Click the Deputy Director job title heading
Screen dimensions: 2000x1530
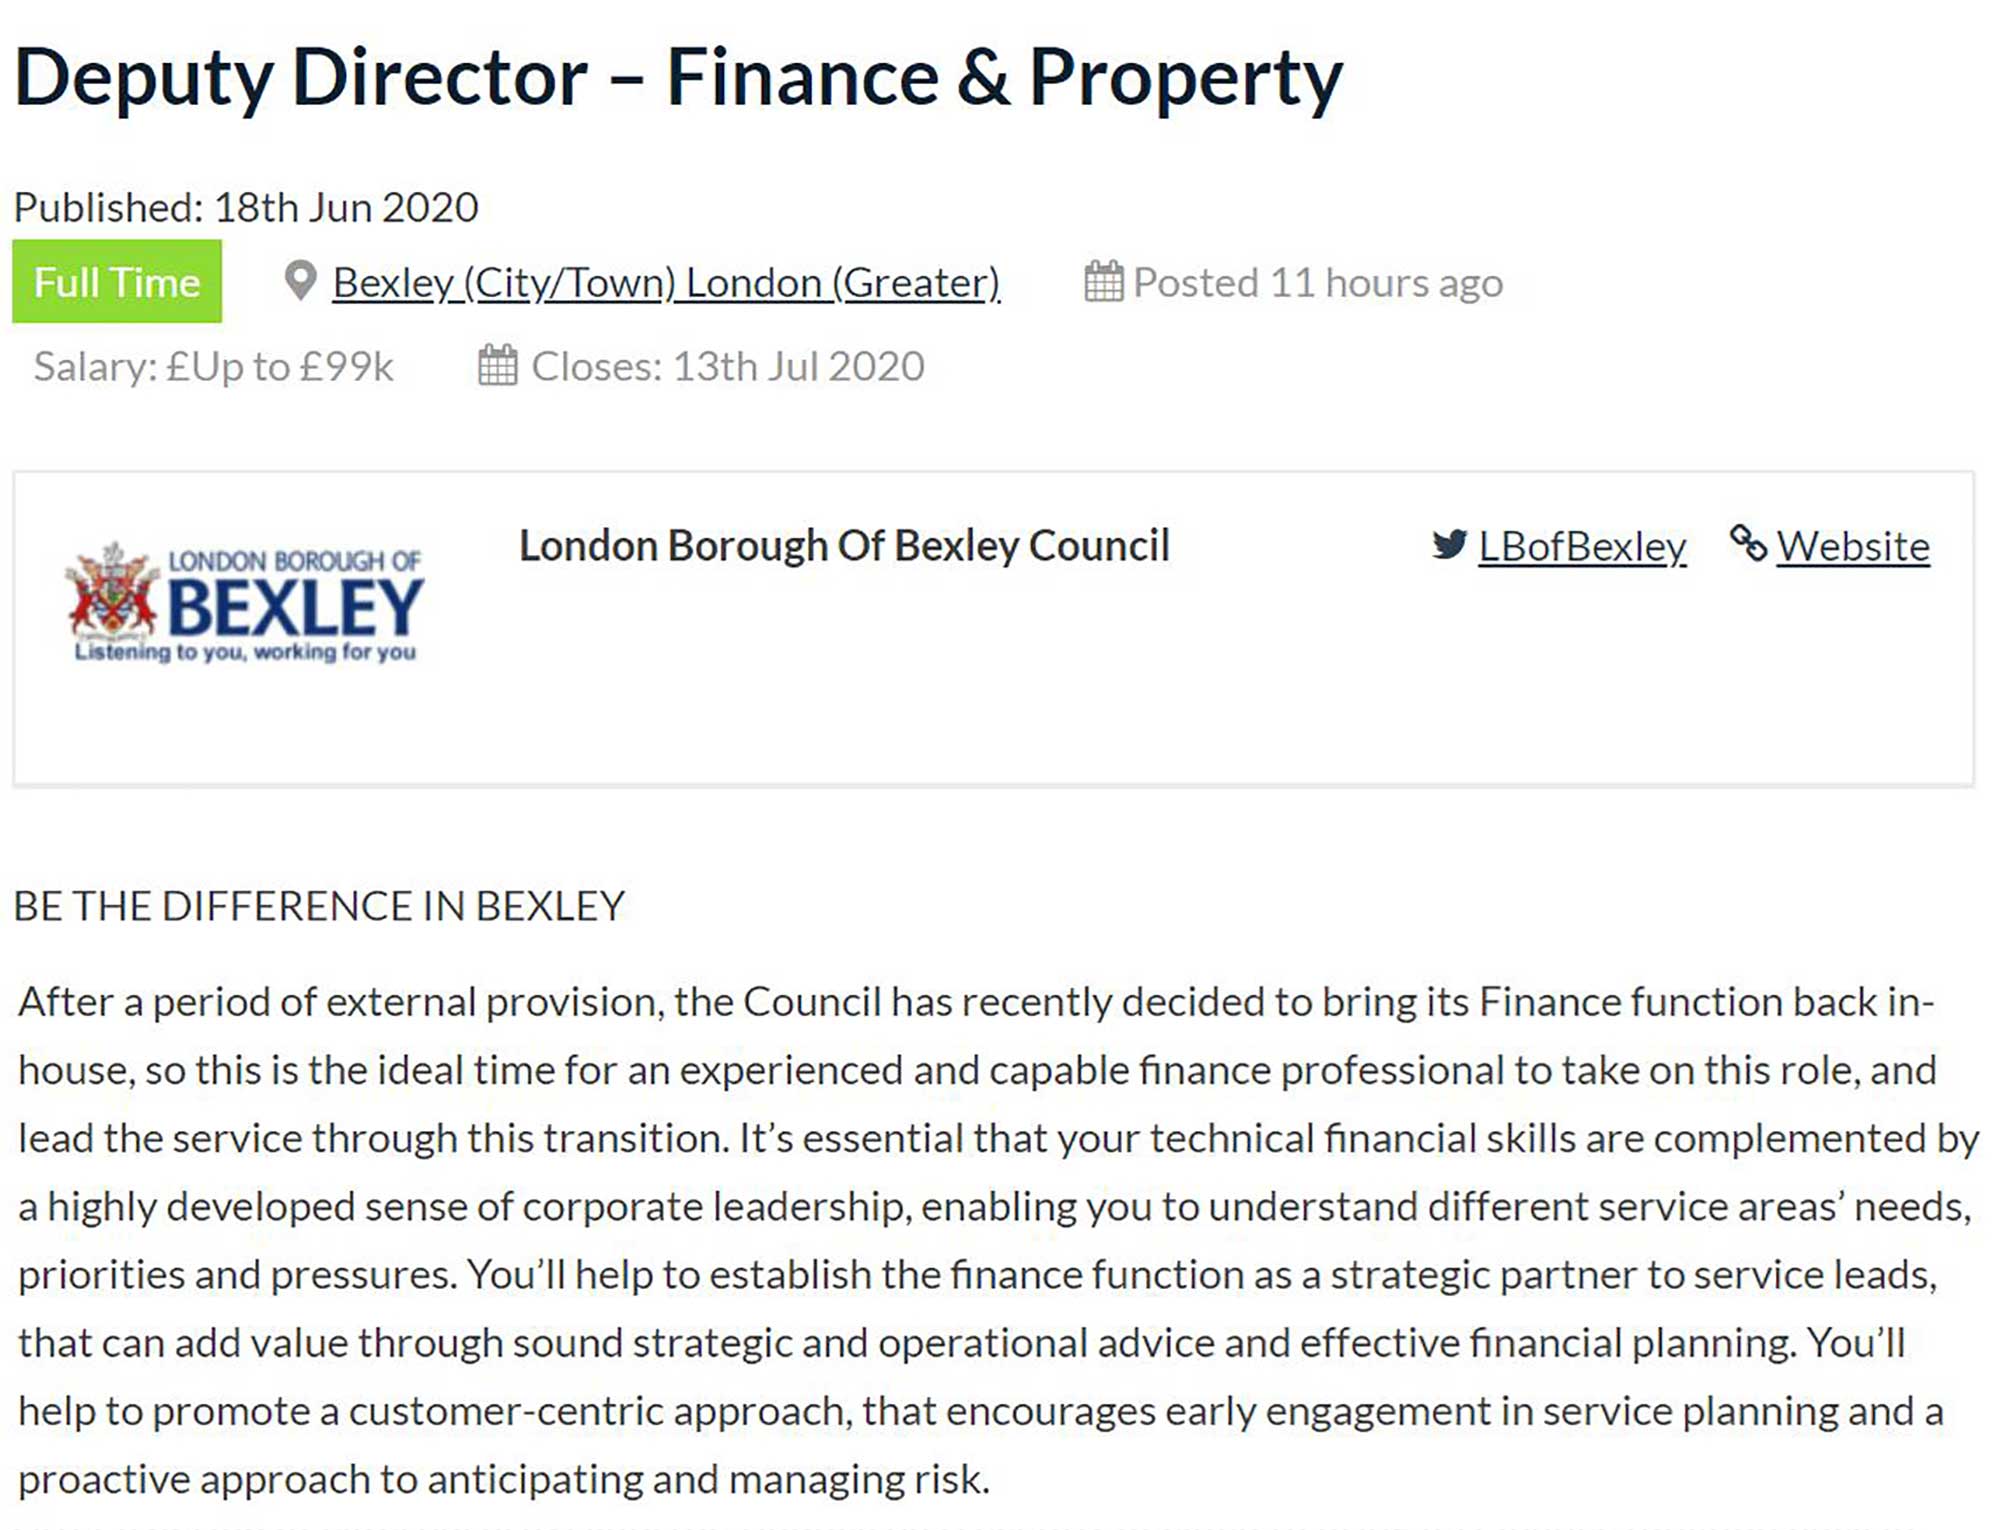pyautogui.click(x=678, y=77)
